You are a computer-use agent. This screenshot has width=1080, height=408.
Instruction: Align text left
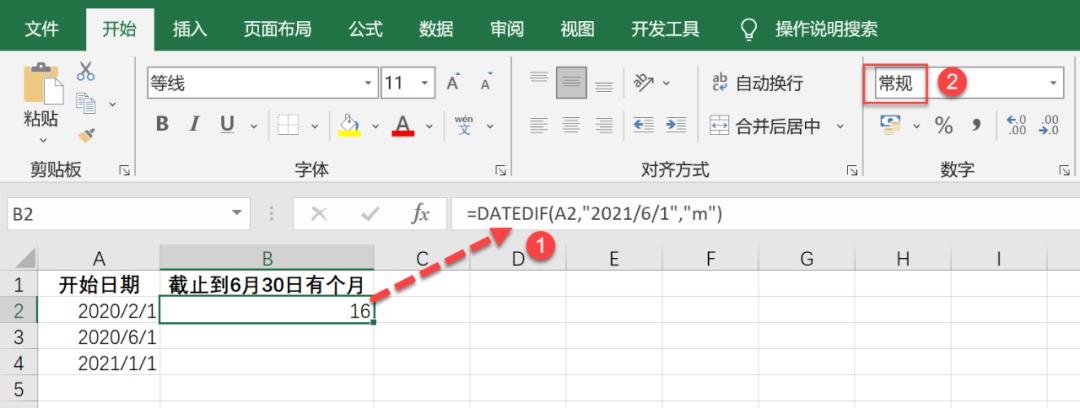(x=539, y=125)
